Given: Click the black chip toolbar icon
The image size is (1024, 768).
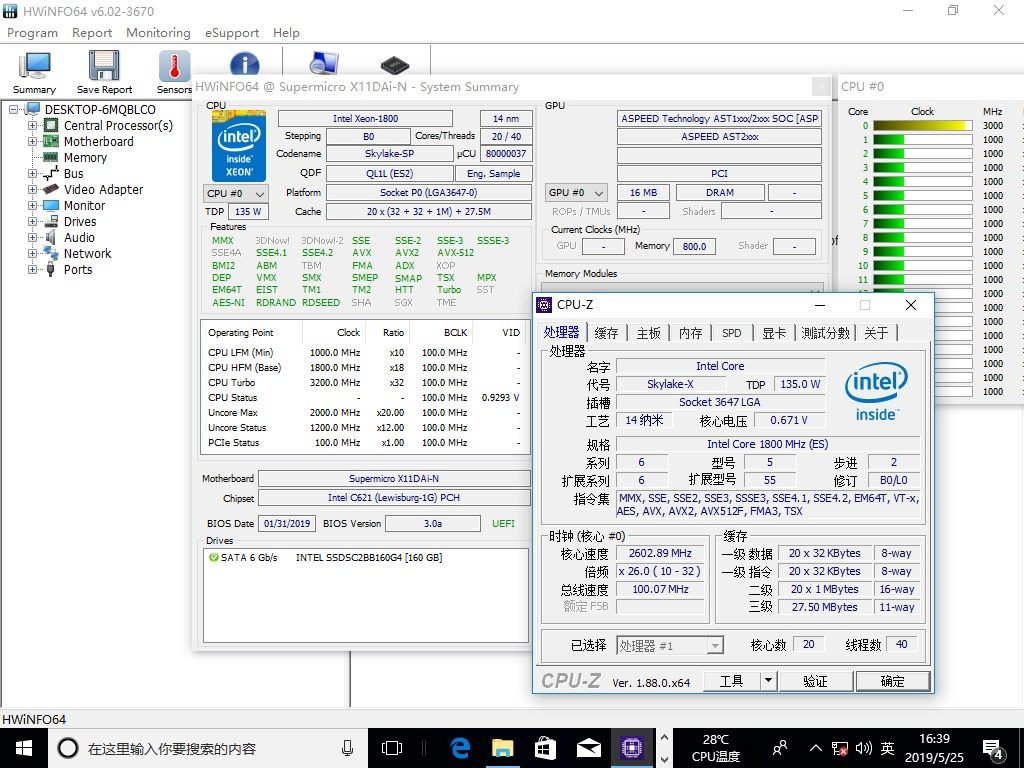Looking at the screenshot, I should (x=394, y=65).
